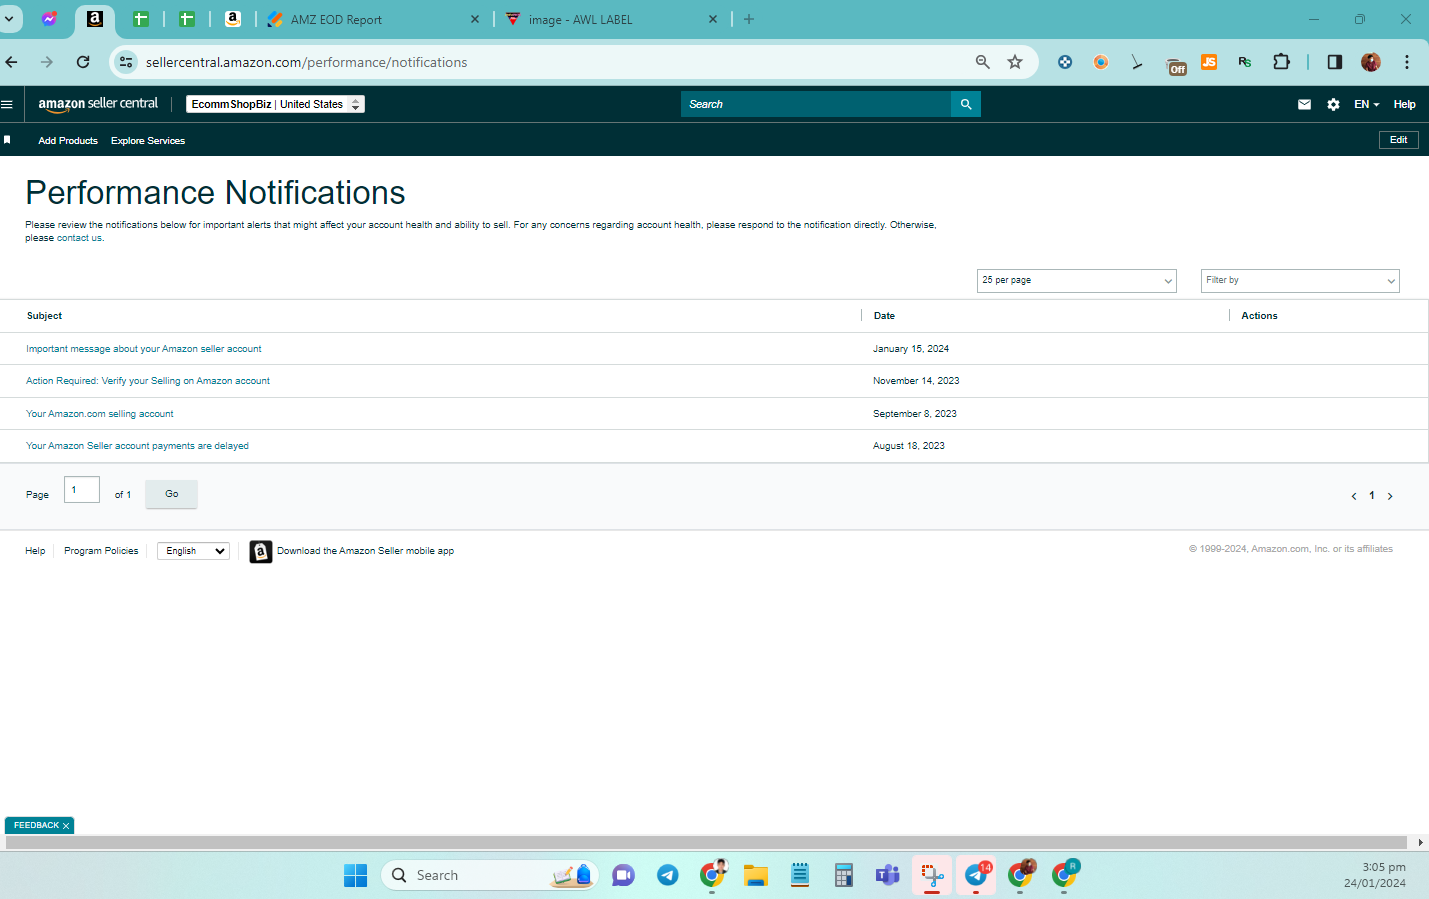Open the EcommShopBiz United States account switcher

click(x=275, y=104)
